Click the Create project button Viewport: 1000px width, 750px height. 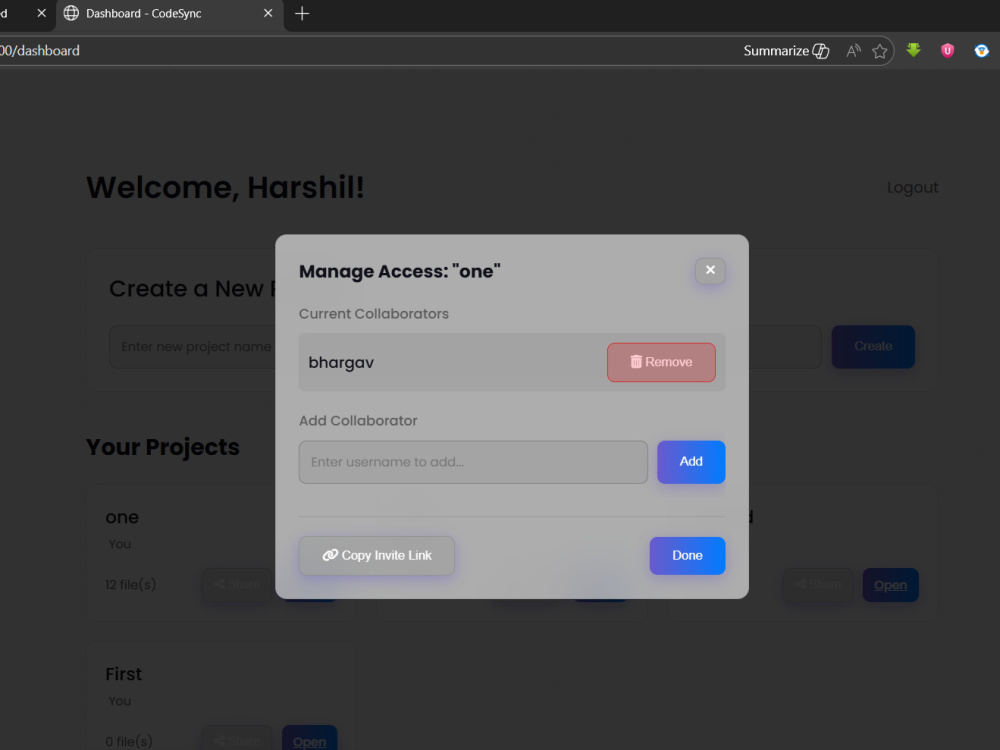tap(873, 346)
